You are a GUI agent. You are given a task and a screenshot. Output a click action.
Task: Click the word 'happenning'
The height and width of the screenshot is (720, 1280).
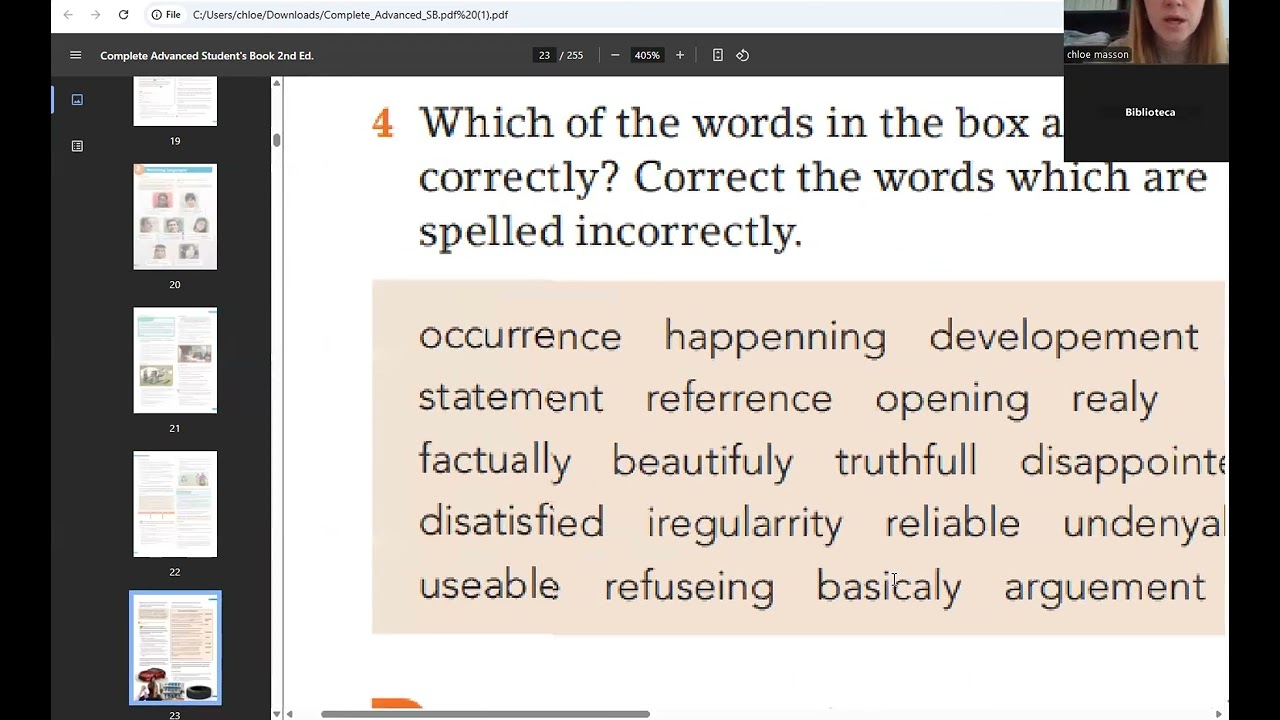775,338
